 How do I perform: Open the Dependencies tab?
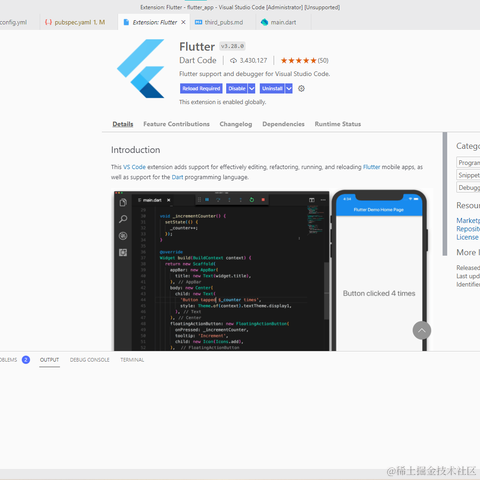[283, 124]
